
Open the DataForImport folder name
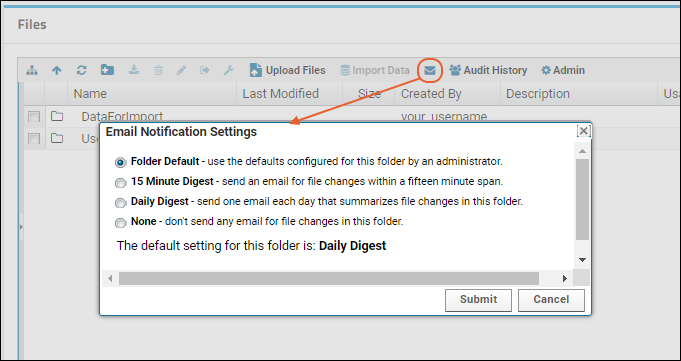point(122,117)
